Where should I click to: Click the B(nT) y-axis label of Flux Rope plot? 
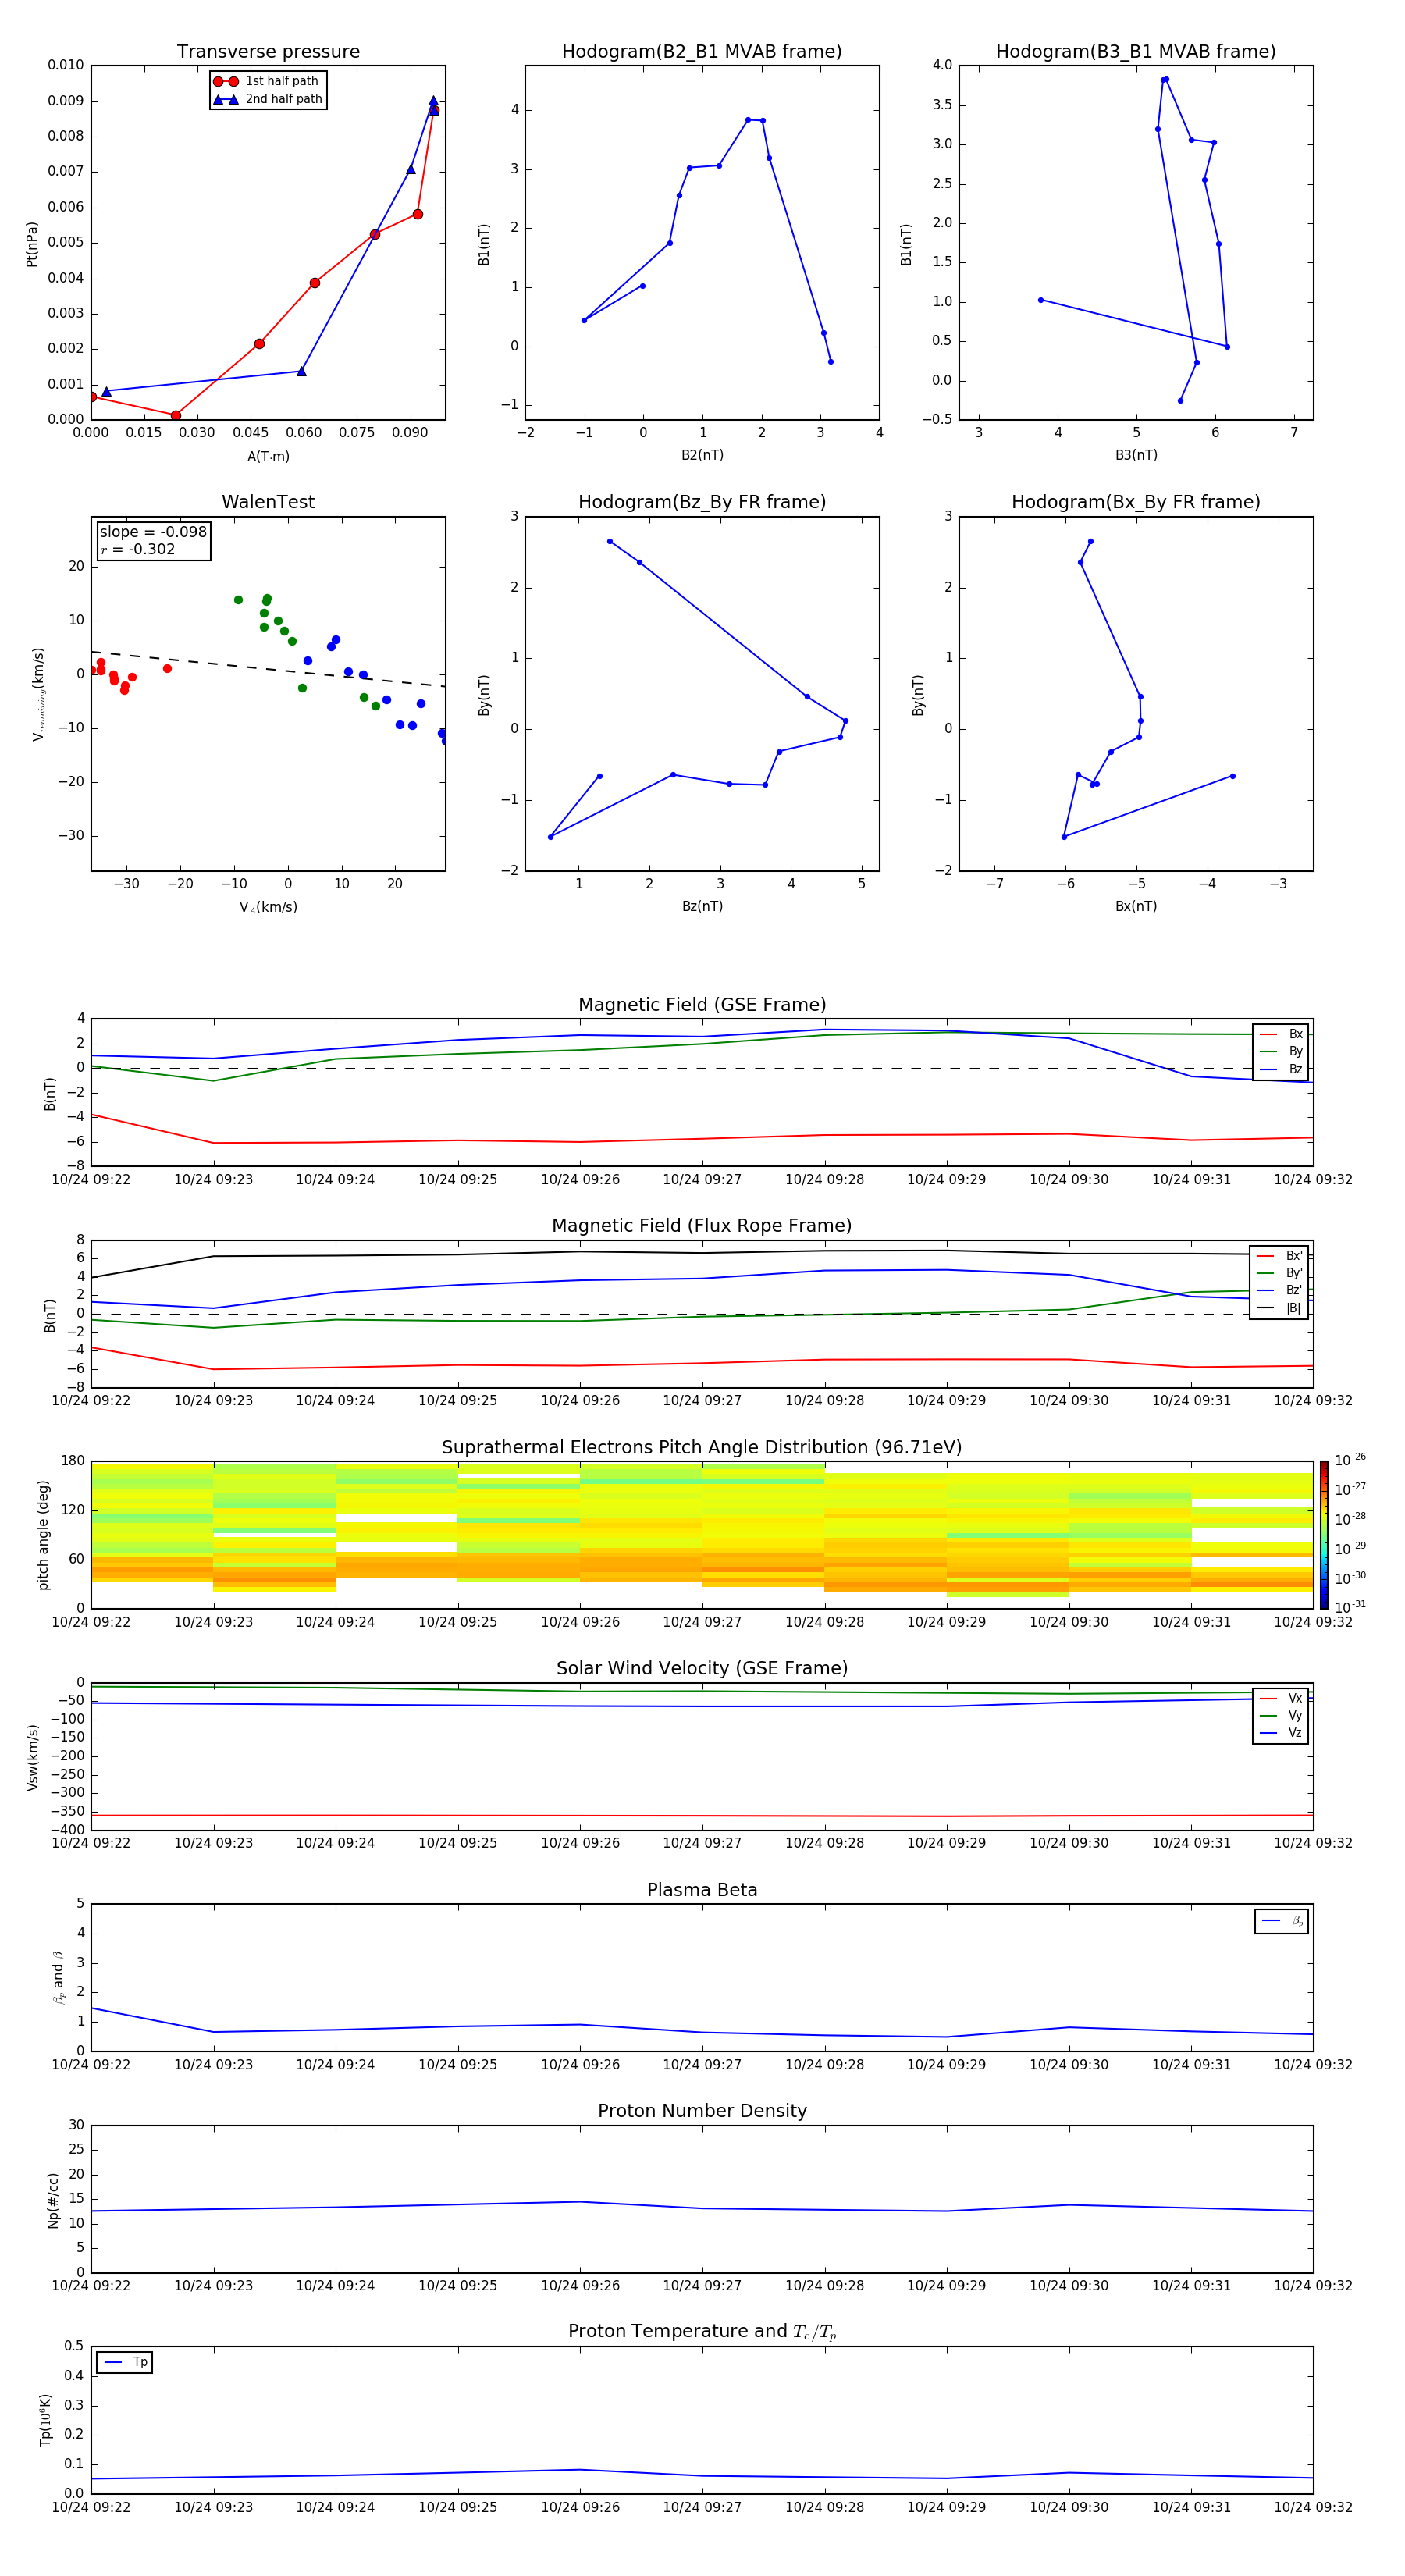[50, 1315]
